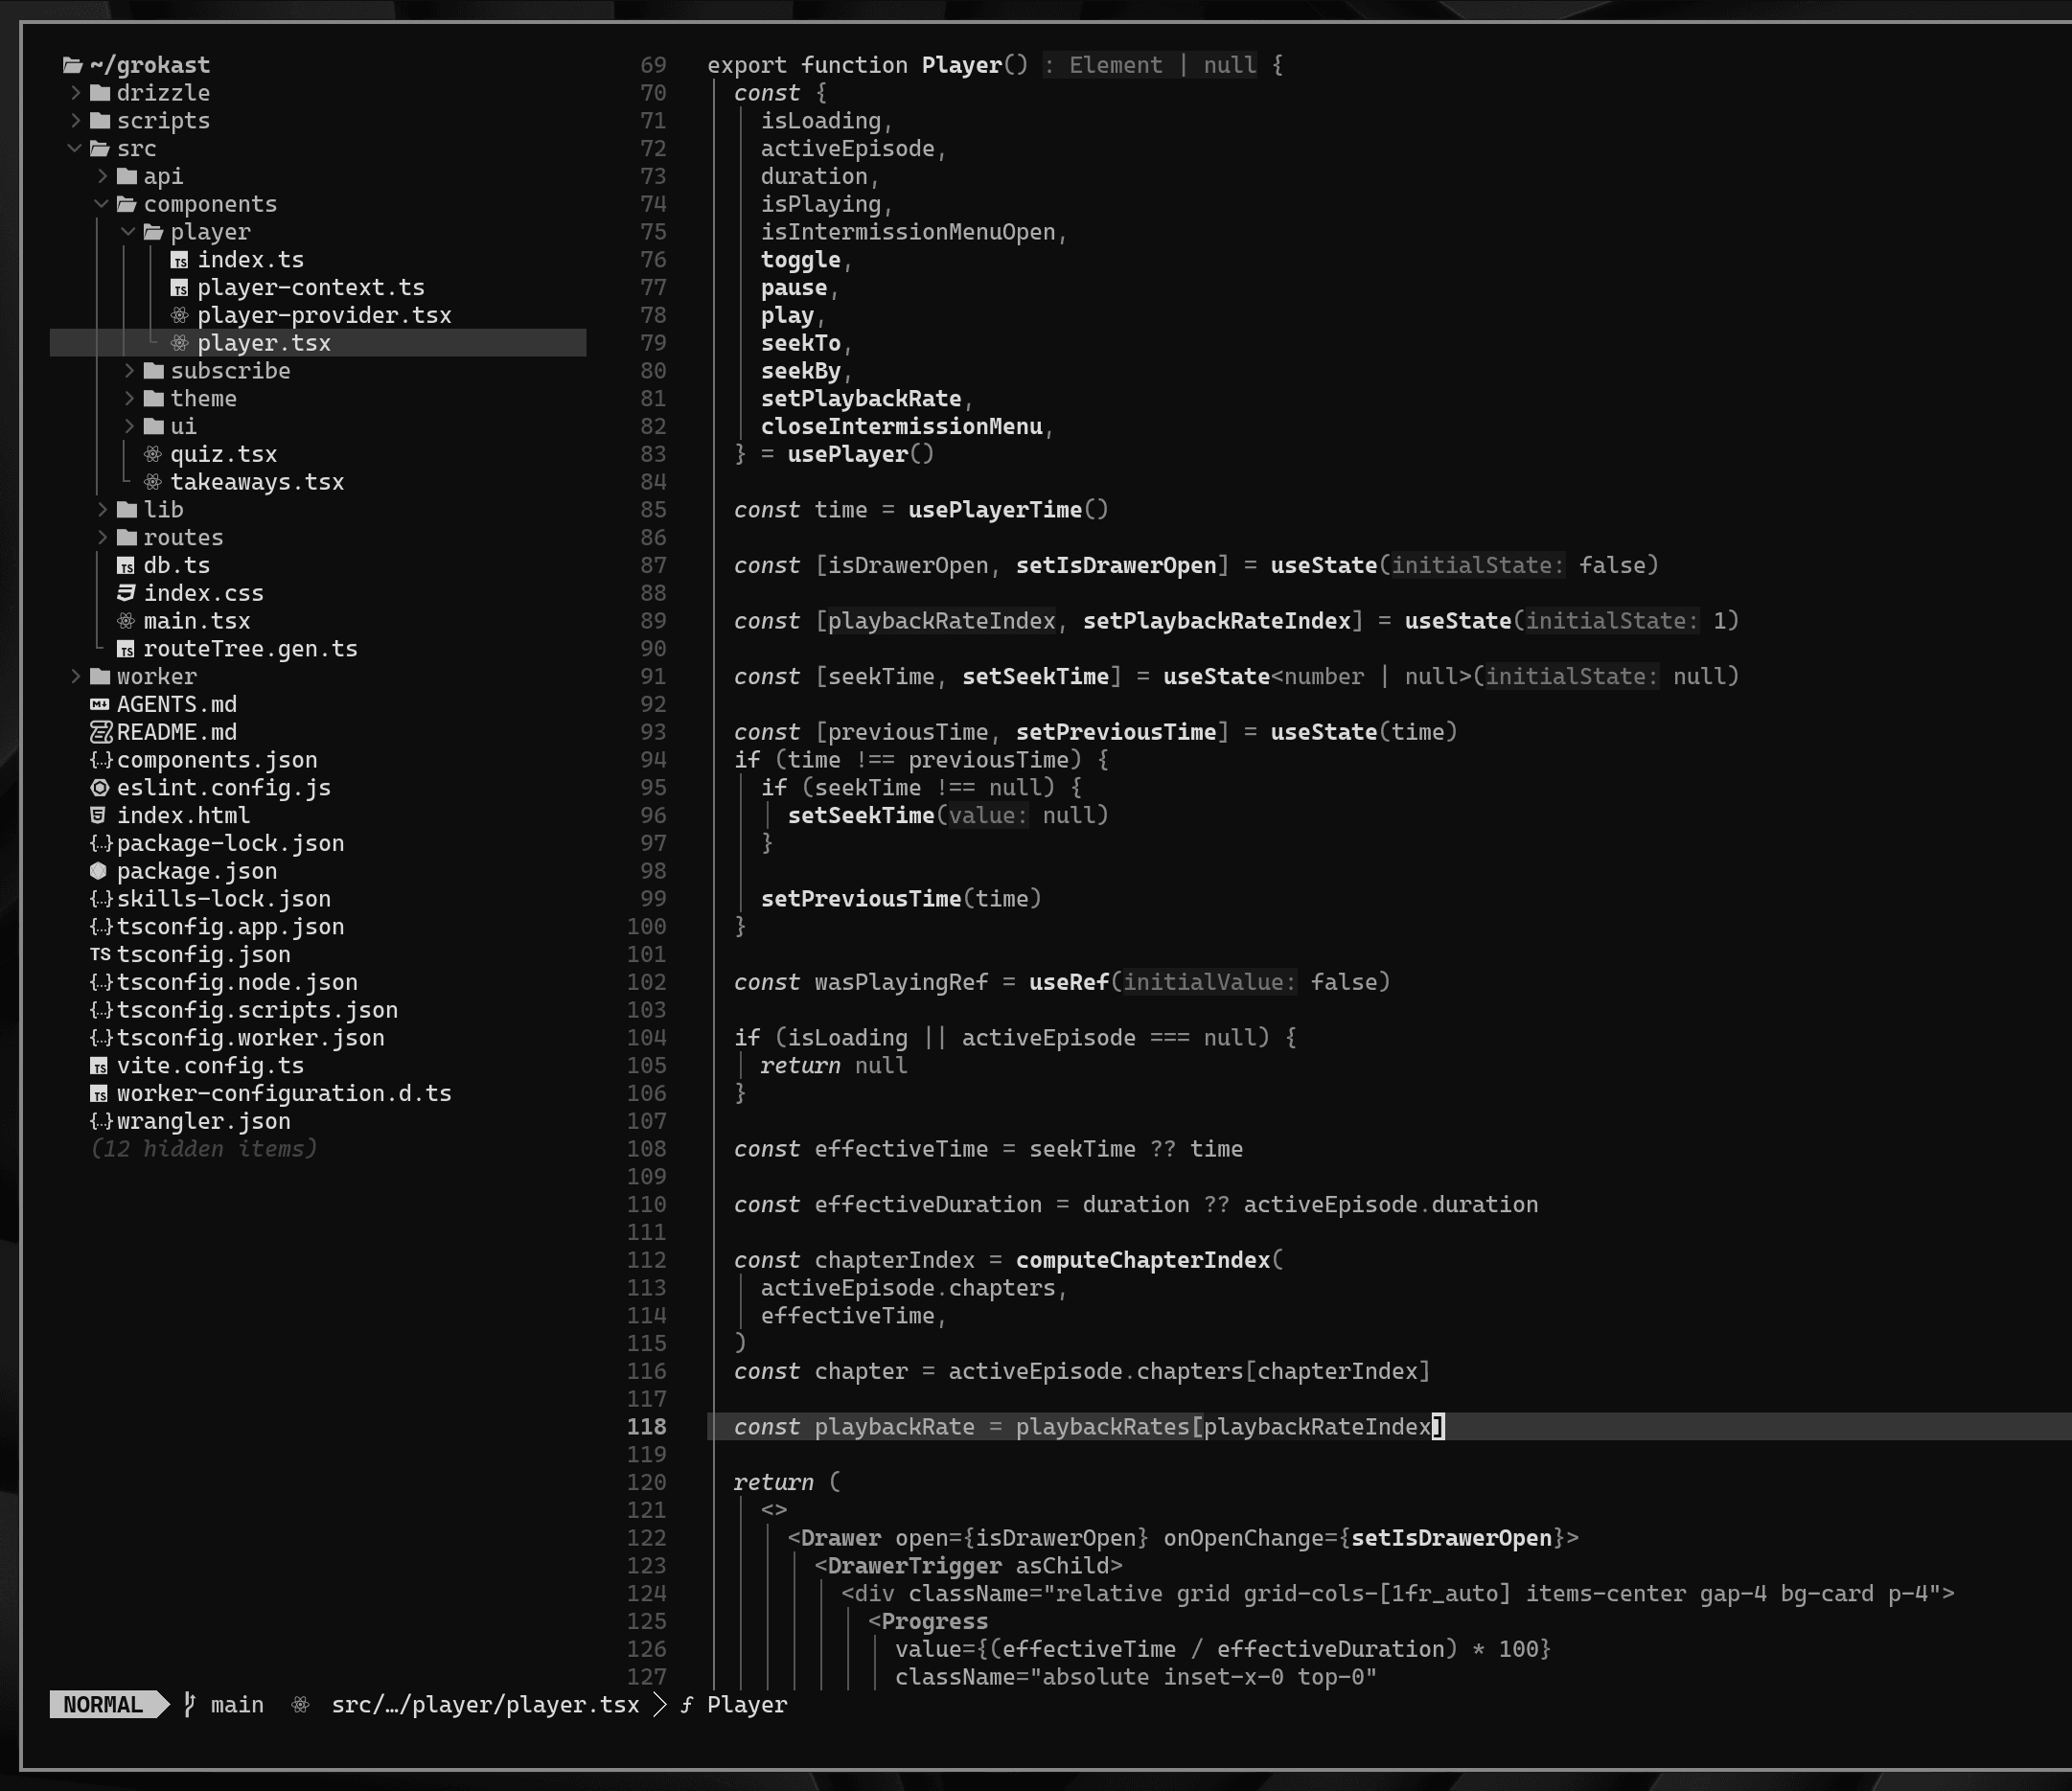Click the git branch icon in statusline

pos(189,1704)
